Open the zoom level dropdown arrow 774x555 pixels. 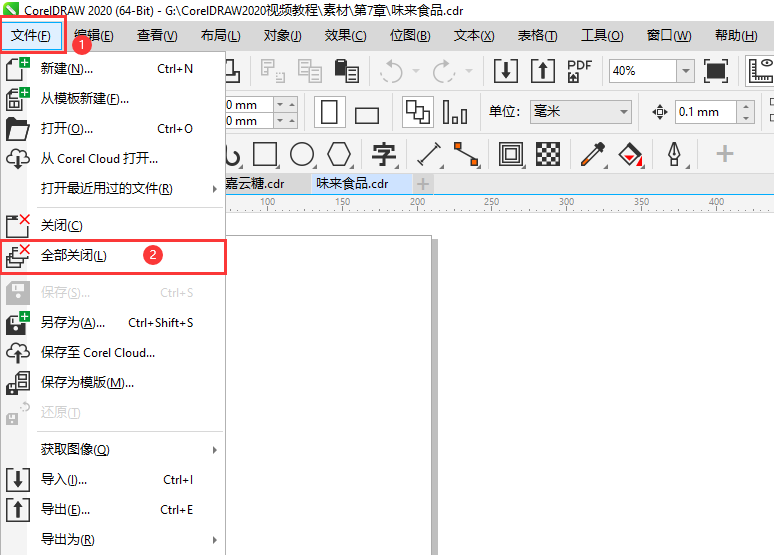tap(686, 71)
